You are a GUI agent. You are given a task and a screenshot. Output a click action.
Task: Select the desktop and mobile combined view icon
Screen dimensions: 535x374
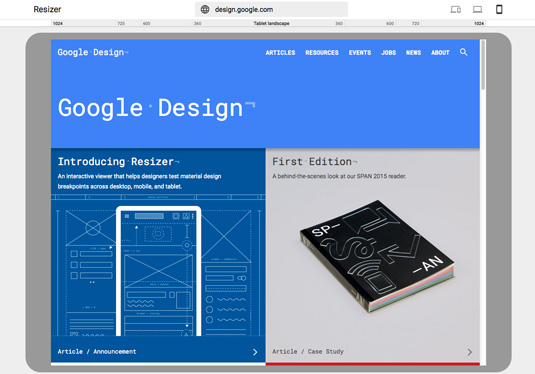(456, 10)
